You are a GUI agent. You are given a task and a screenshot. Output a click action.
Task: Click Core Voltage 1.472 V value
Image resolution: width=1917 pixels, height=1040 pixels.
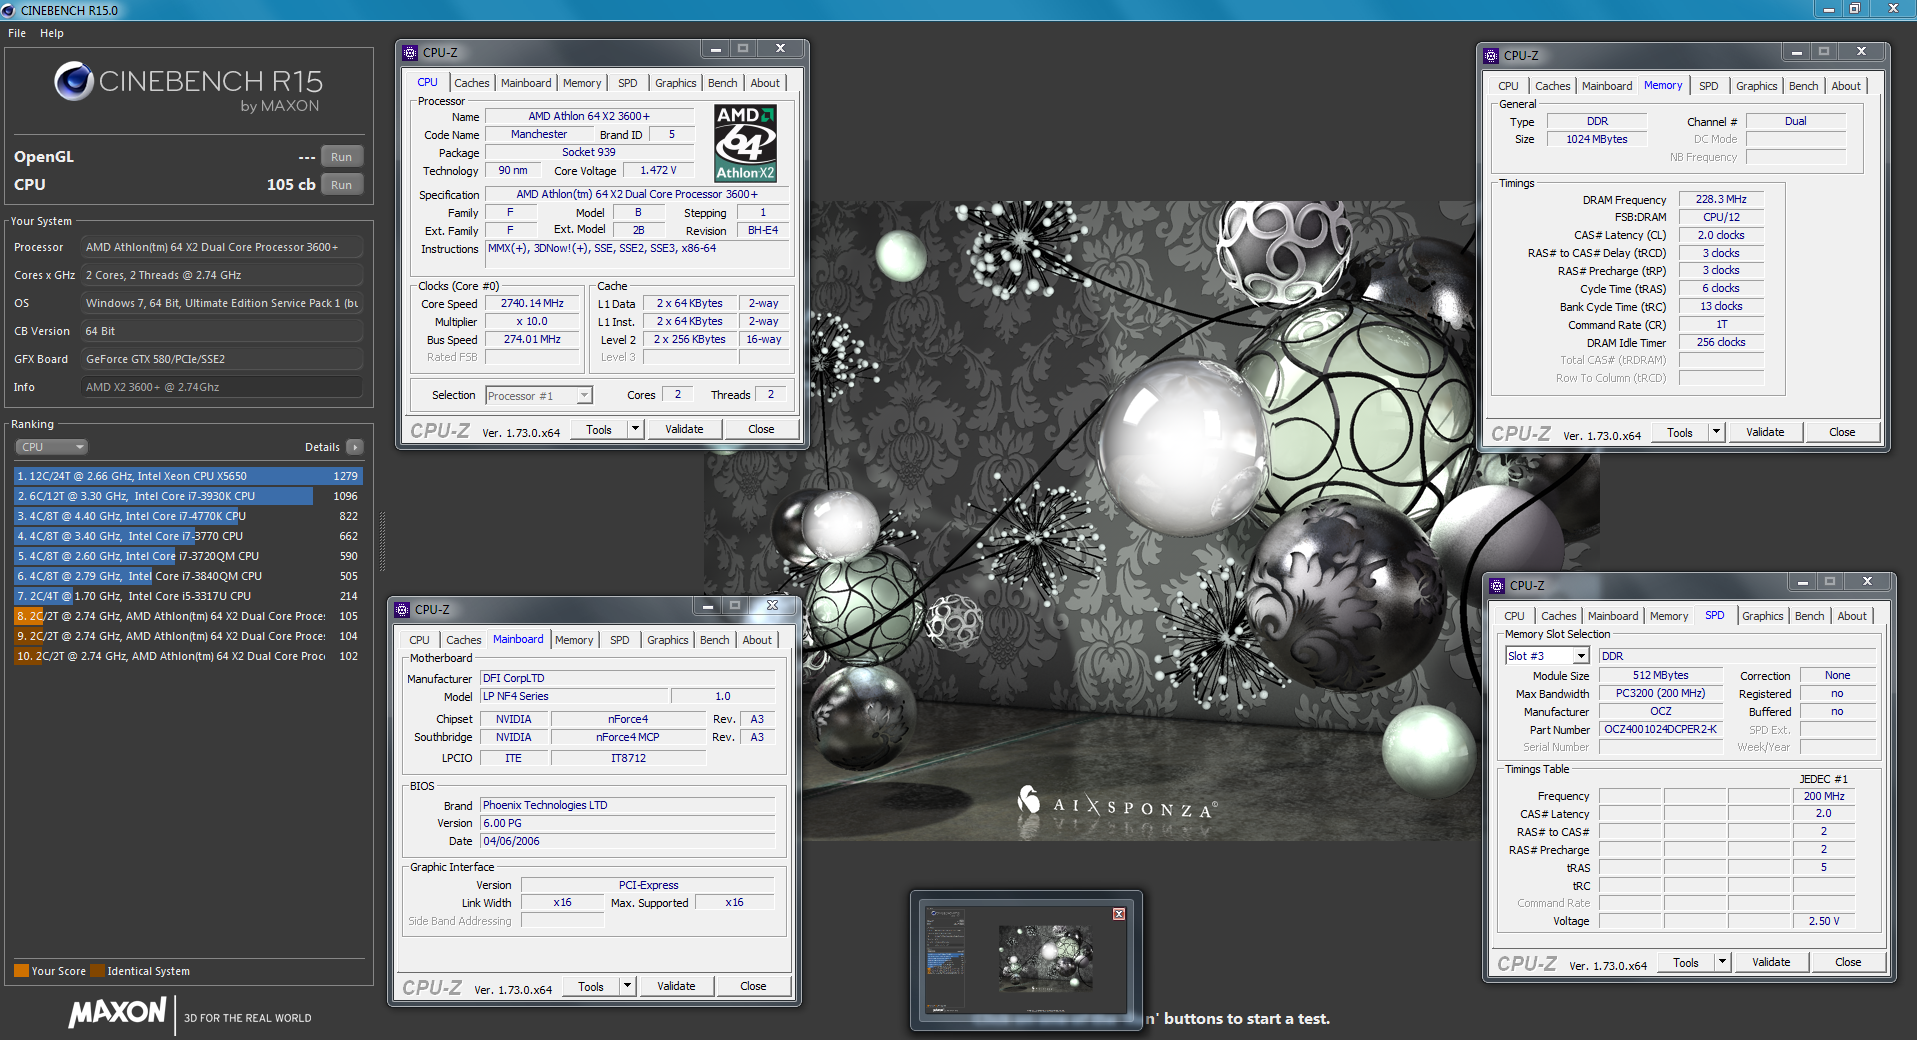point(658,171)
